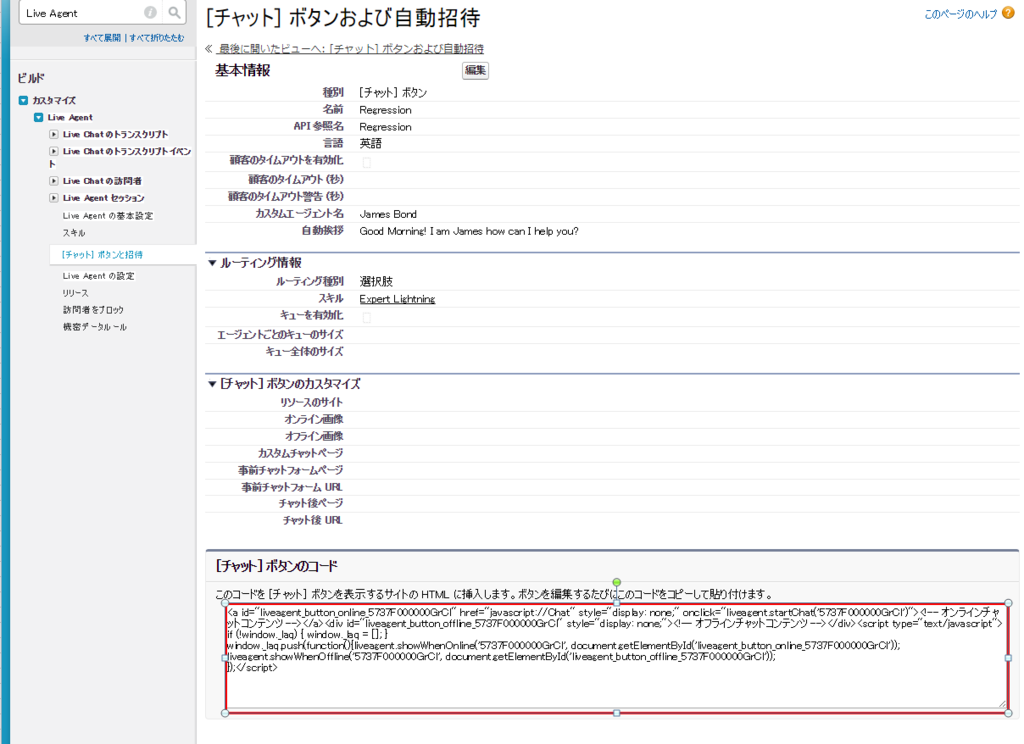The height and width of the screenshot is (744, 1024).
Task: Open Live Agent の基本設定
Action: click(108, 216)
